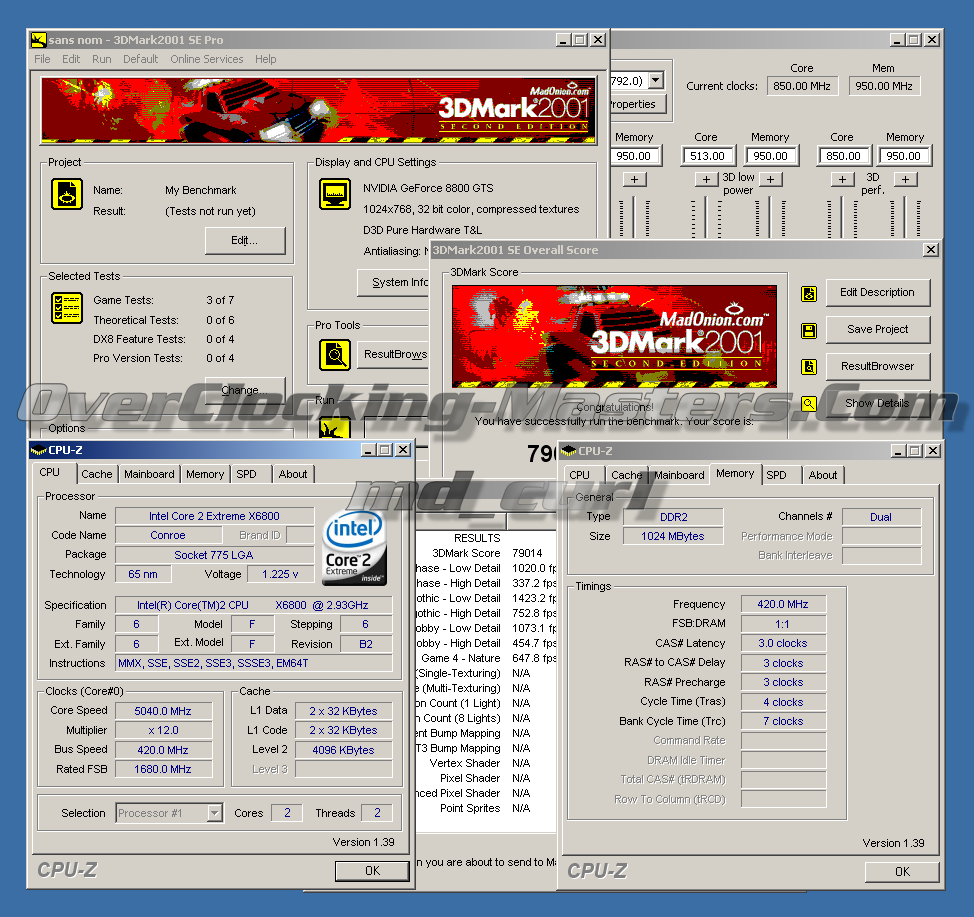Click the Project icon in 3DMark2001
The image size is (974, 917).
[x=66, y=194]
